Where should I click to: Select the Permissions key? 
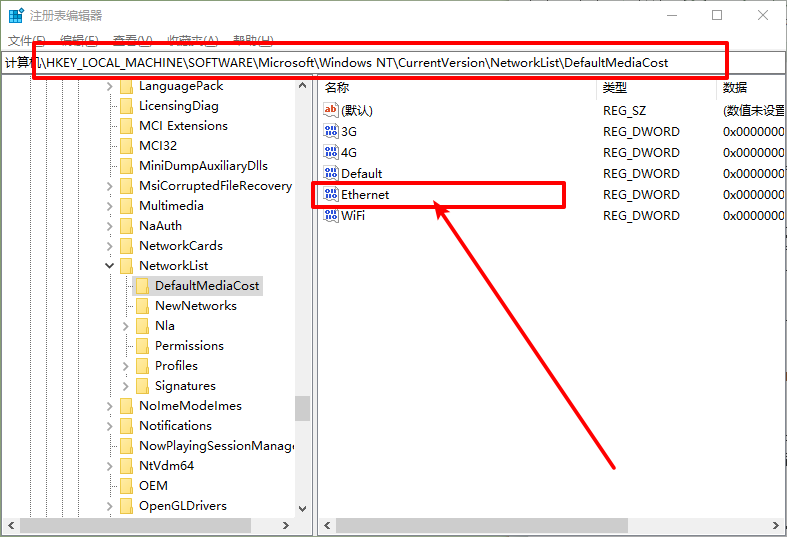pyautogui.click(x=189, y=346)
